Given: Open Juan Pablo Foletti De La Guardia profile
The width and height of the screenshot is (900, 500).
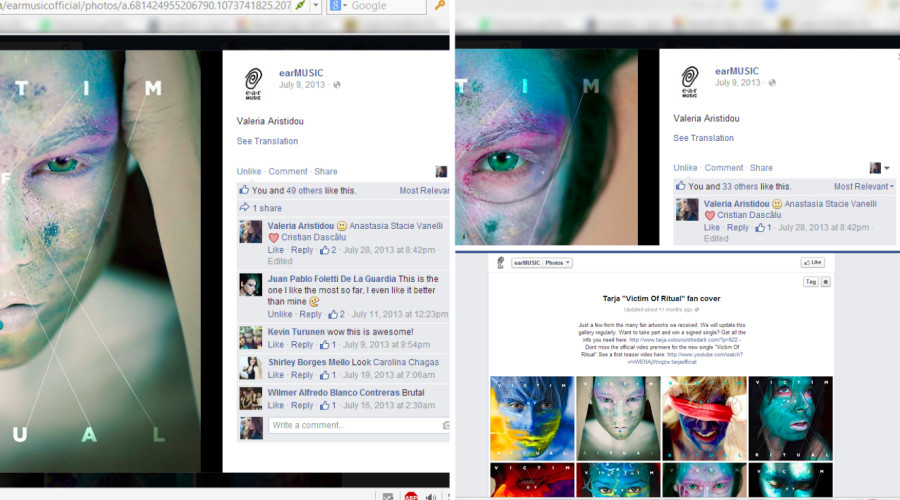Looking at the screenshot, I should pyautogui.click(x=332, y=278).
